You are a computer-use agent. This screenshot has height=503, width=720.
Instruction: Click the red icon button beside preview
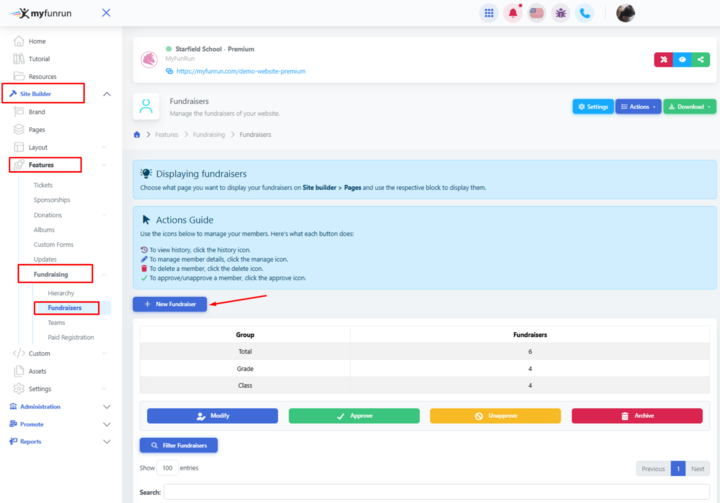663,60
